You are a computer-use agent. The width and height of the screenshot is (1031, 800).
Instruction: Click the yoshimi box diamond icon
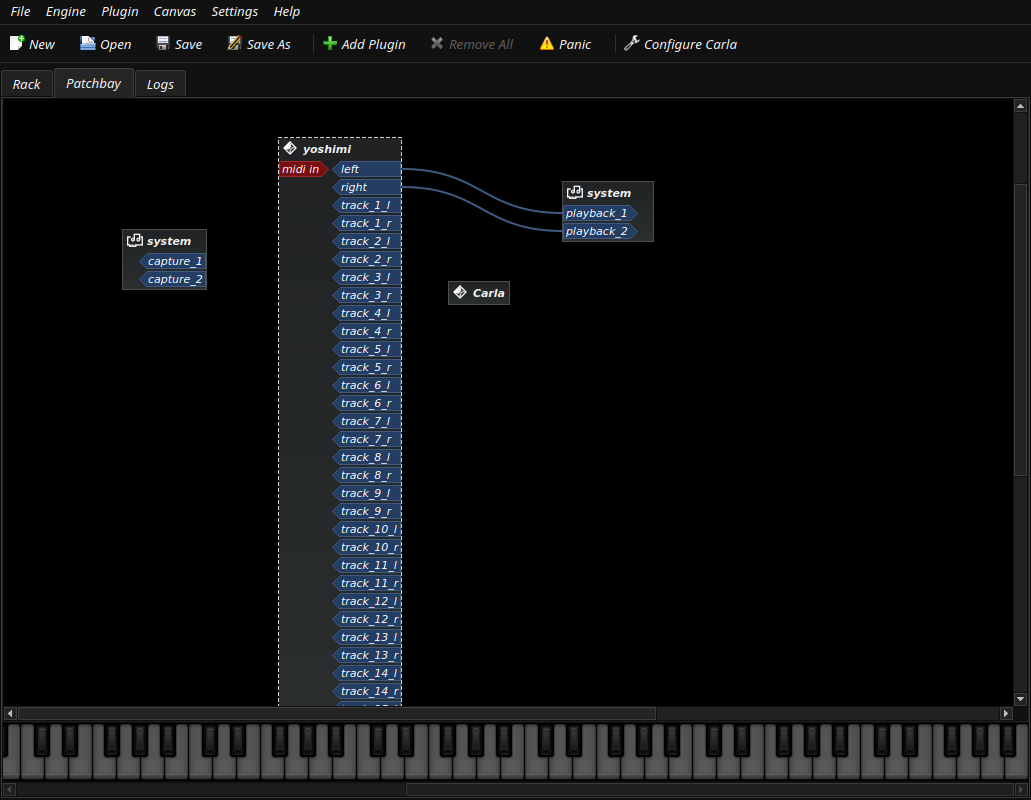tap(290, 149)
